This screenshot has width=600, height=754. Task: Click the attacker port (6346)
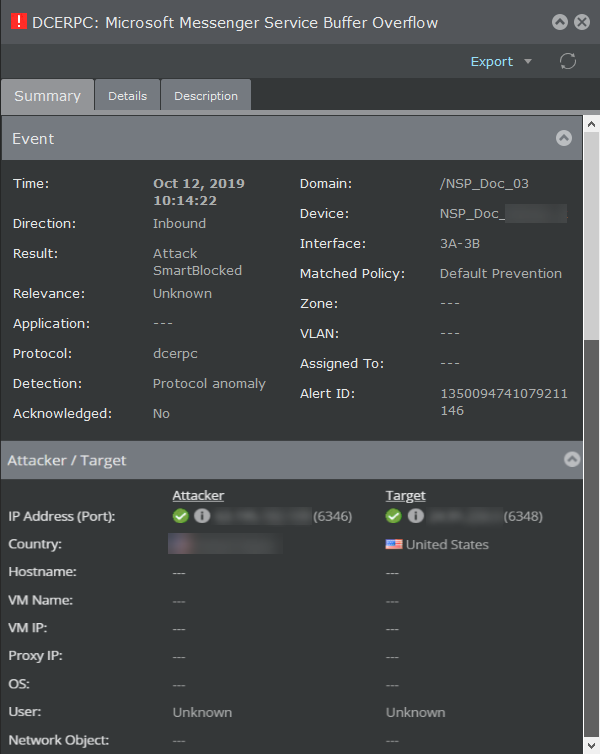tap(333, 516)
